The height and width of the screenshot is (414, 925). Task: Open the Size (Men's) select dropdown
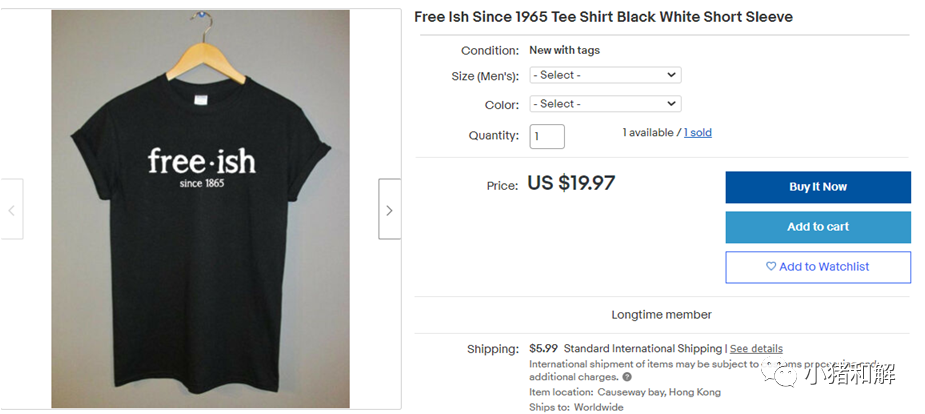coord(605,75)
